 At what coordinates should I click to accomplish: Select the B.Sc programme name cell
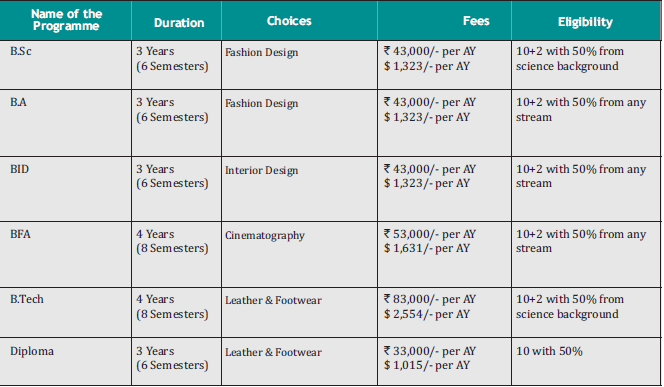(66, 65)
